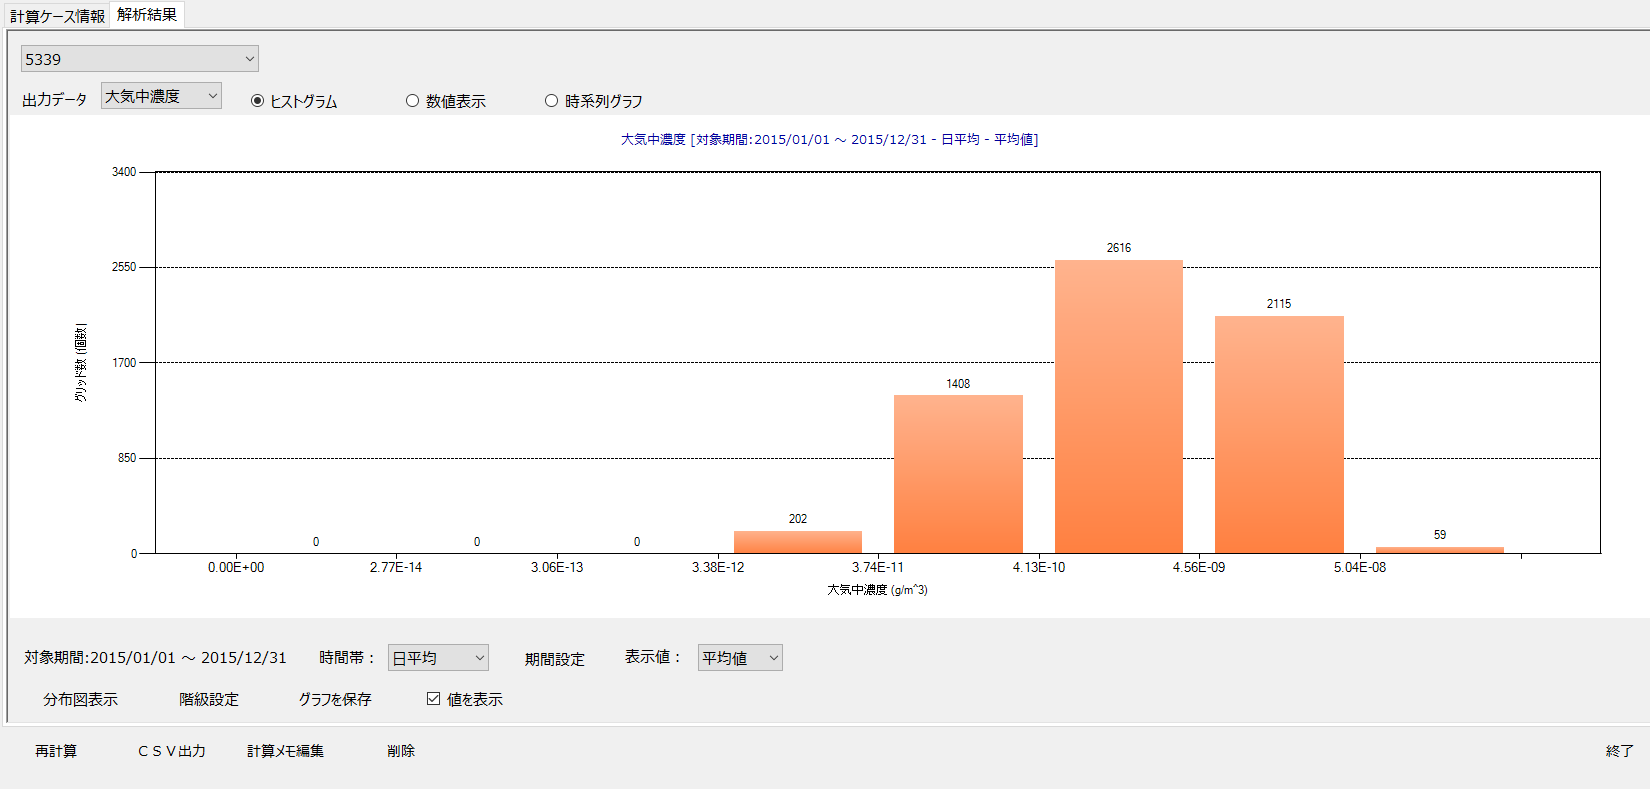The image size is (1650, 789).
Task: Open 計算メモ編集
Action: (x=285, y=751)
